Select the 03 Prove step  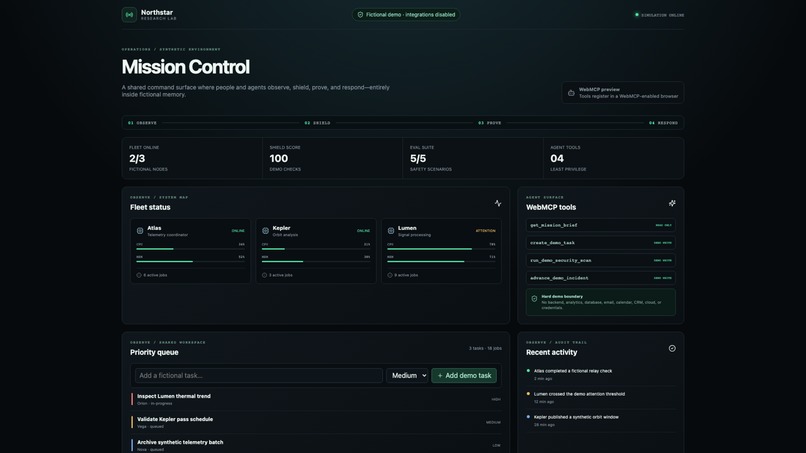[490, 123]
